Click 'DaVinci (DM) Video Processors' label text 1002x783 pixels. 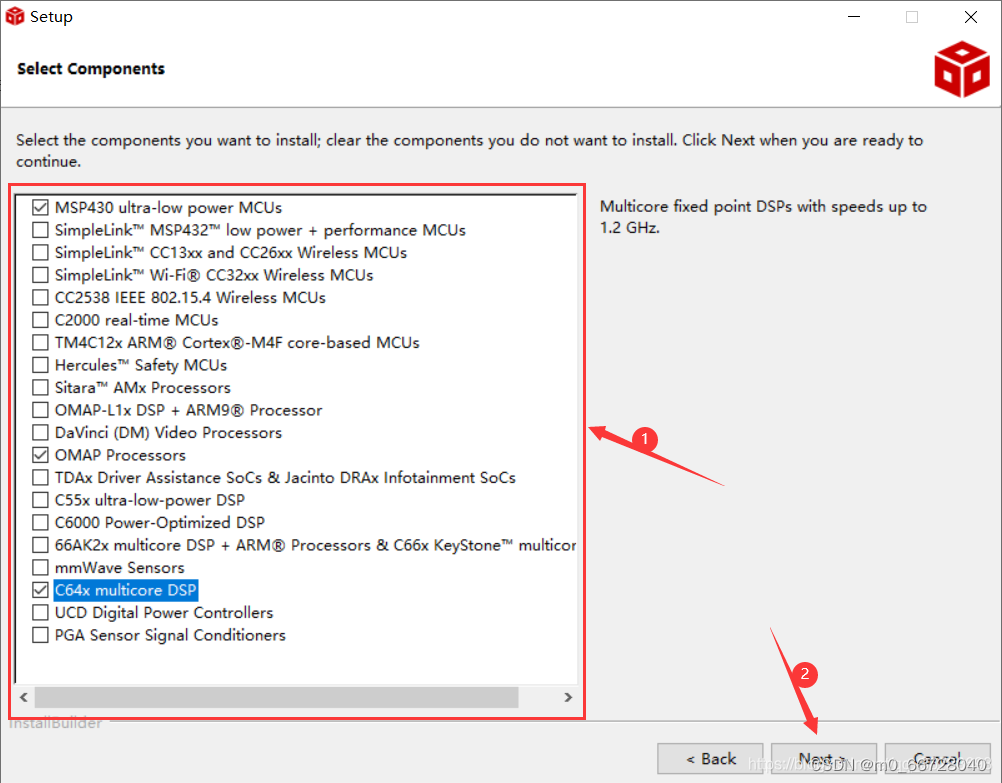coord(168,433)
